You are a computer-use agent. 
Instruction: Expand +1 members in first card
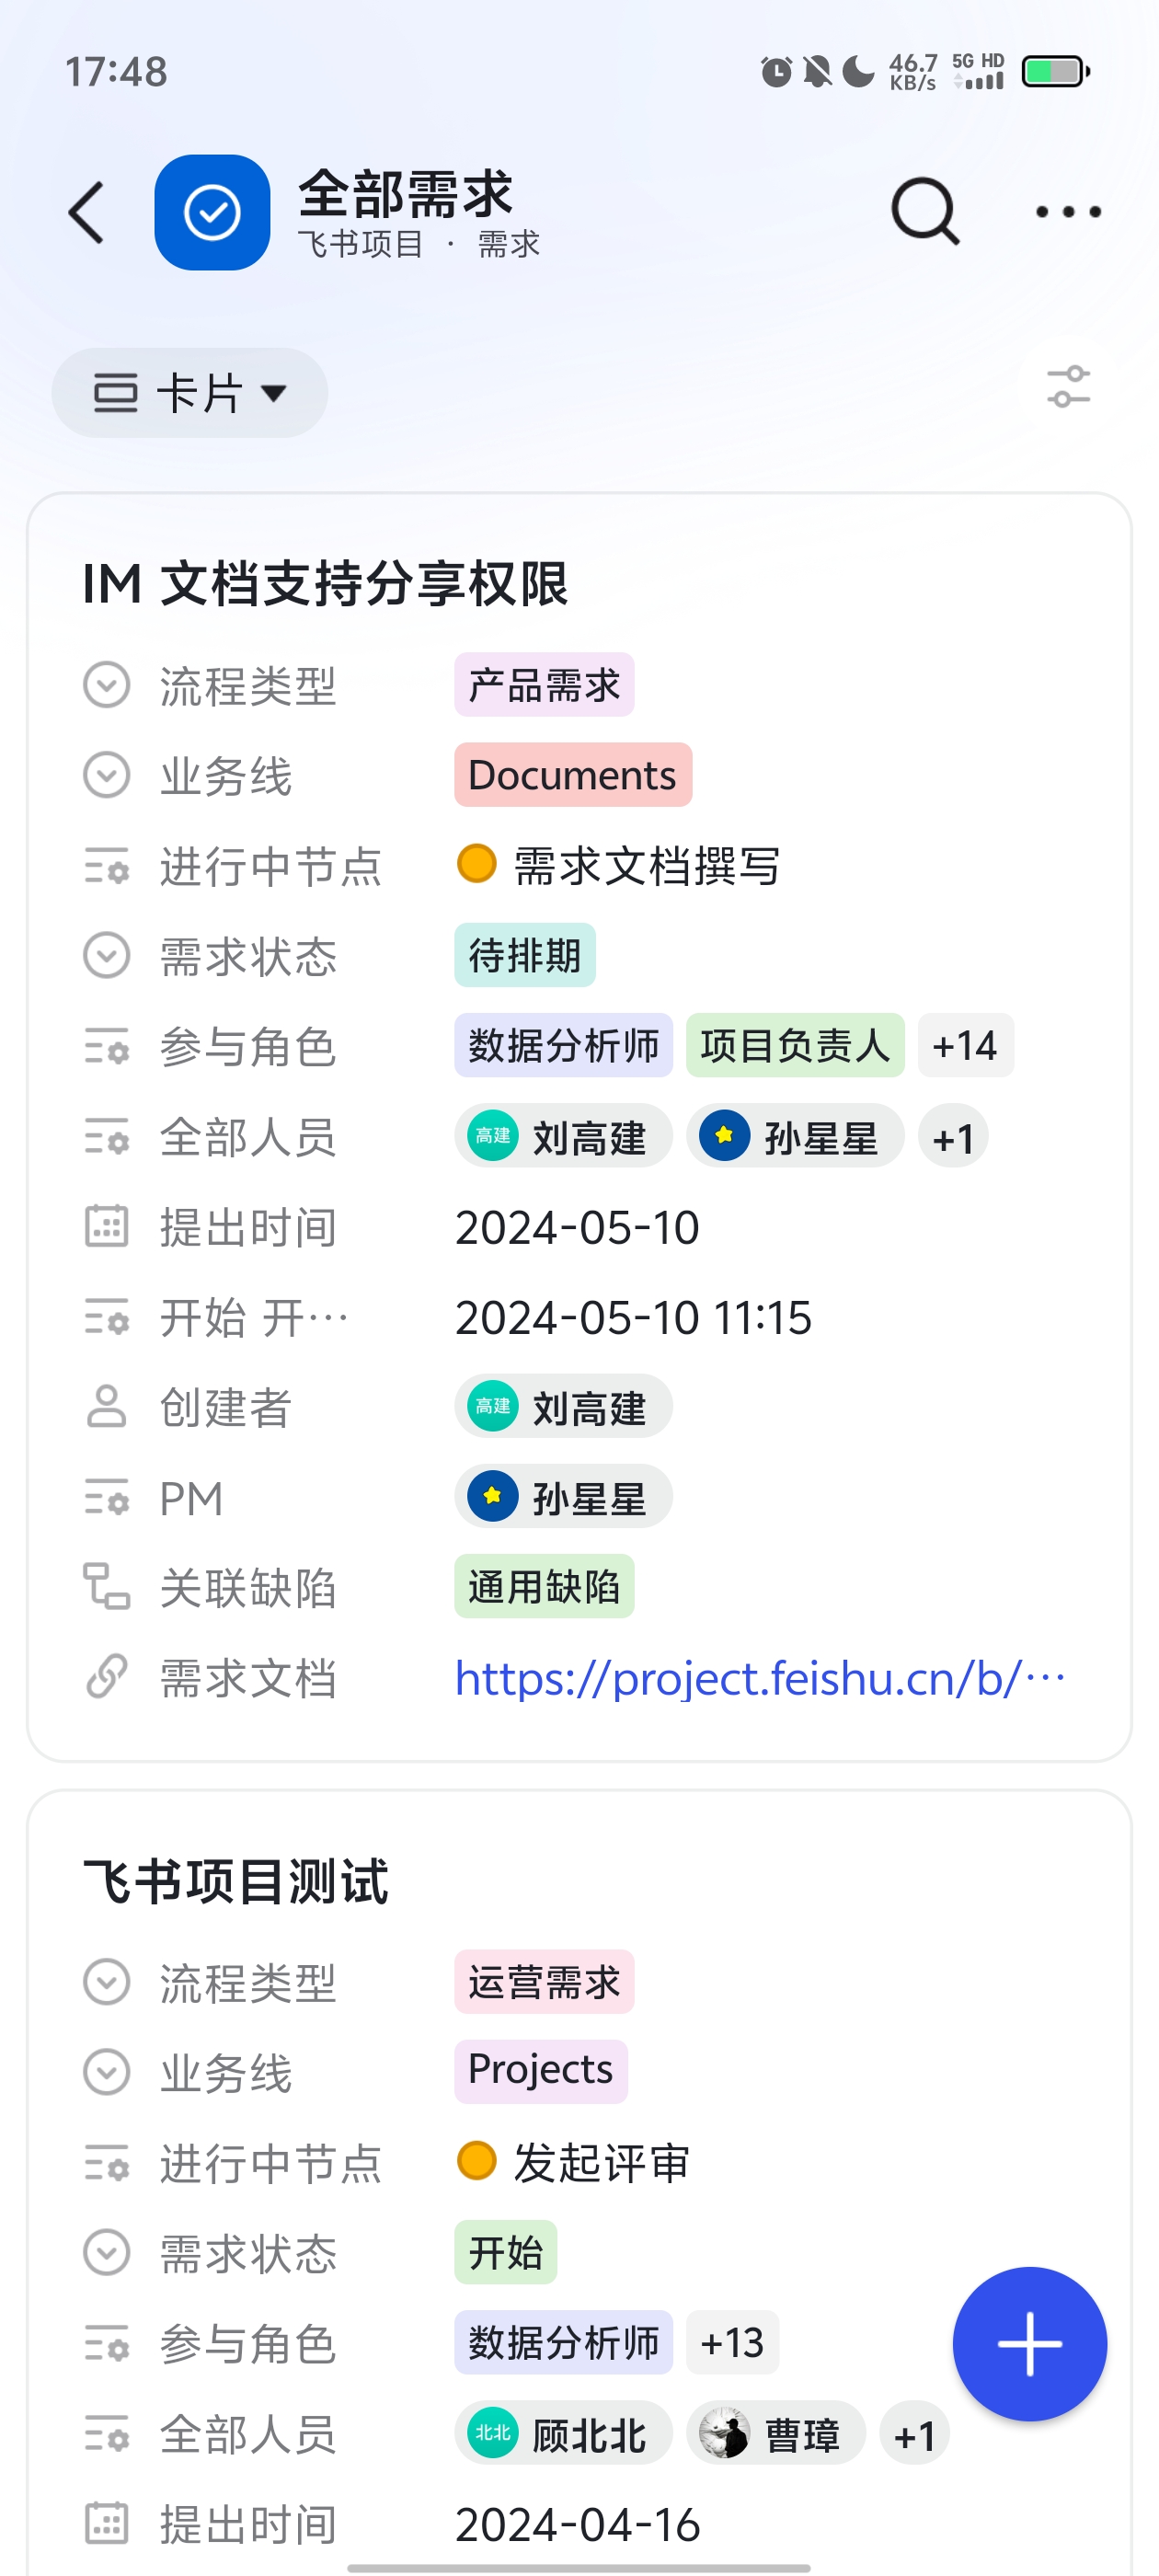tap(953, 1137)
